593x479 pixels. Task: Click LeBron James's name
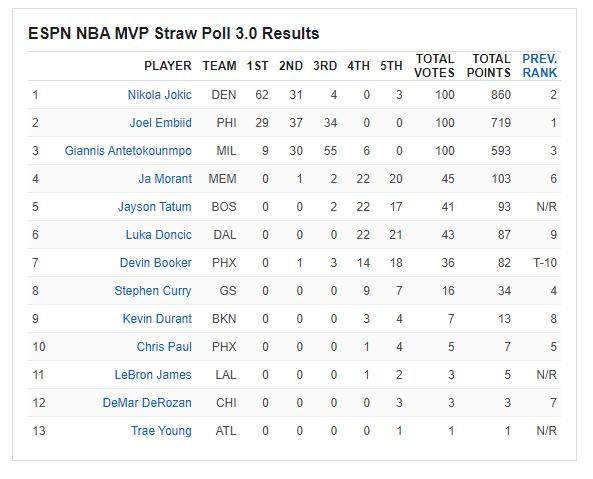tap(153, 375)
